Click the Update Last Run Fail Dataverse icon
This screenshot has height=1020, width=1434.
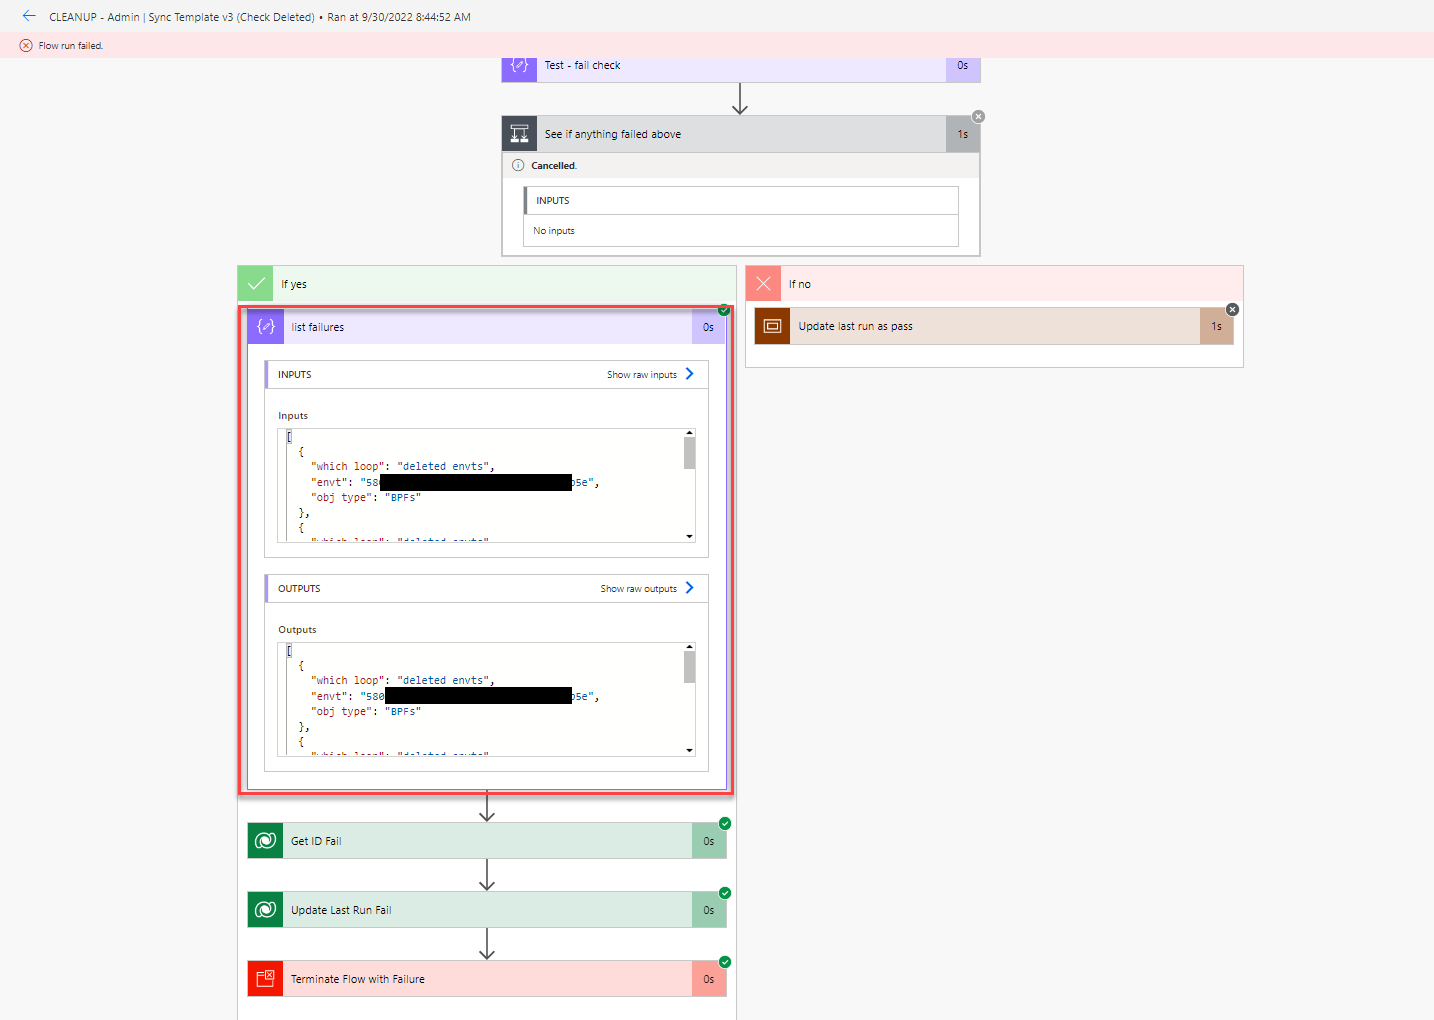(265, 910)
